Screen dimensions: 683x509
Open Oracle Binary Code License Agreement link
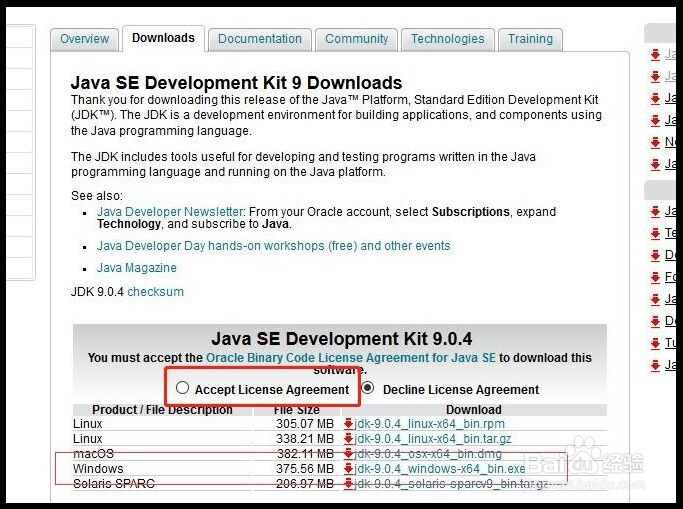coord(351,358)
